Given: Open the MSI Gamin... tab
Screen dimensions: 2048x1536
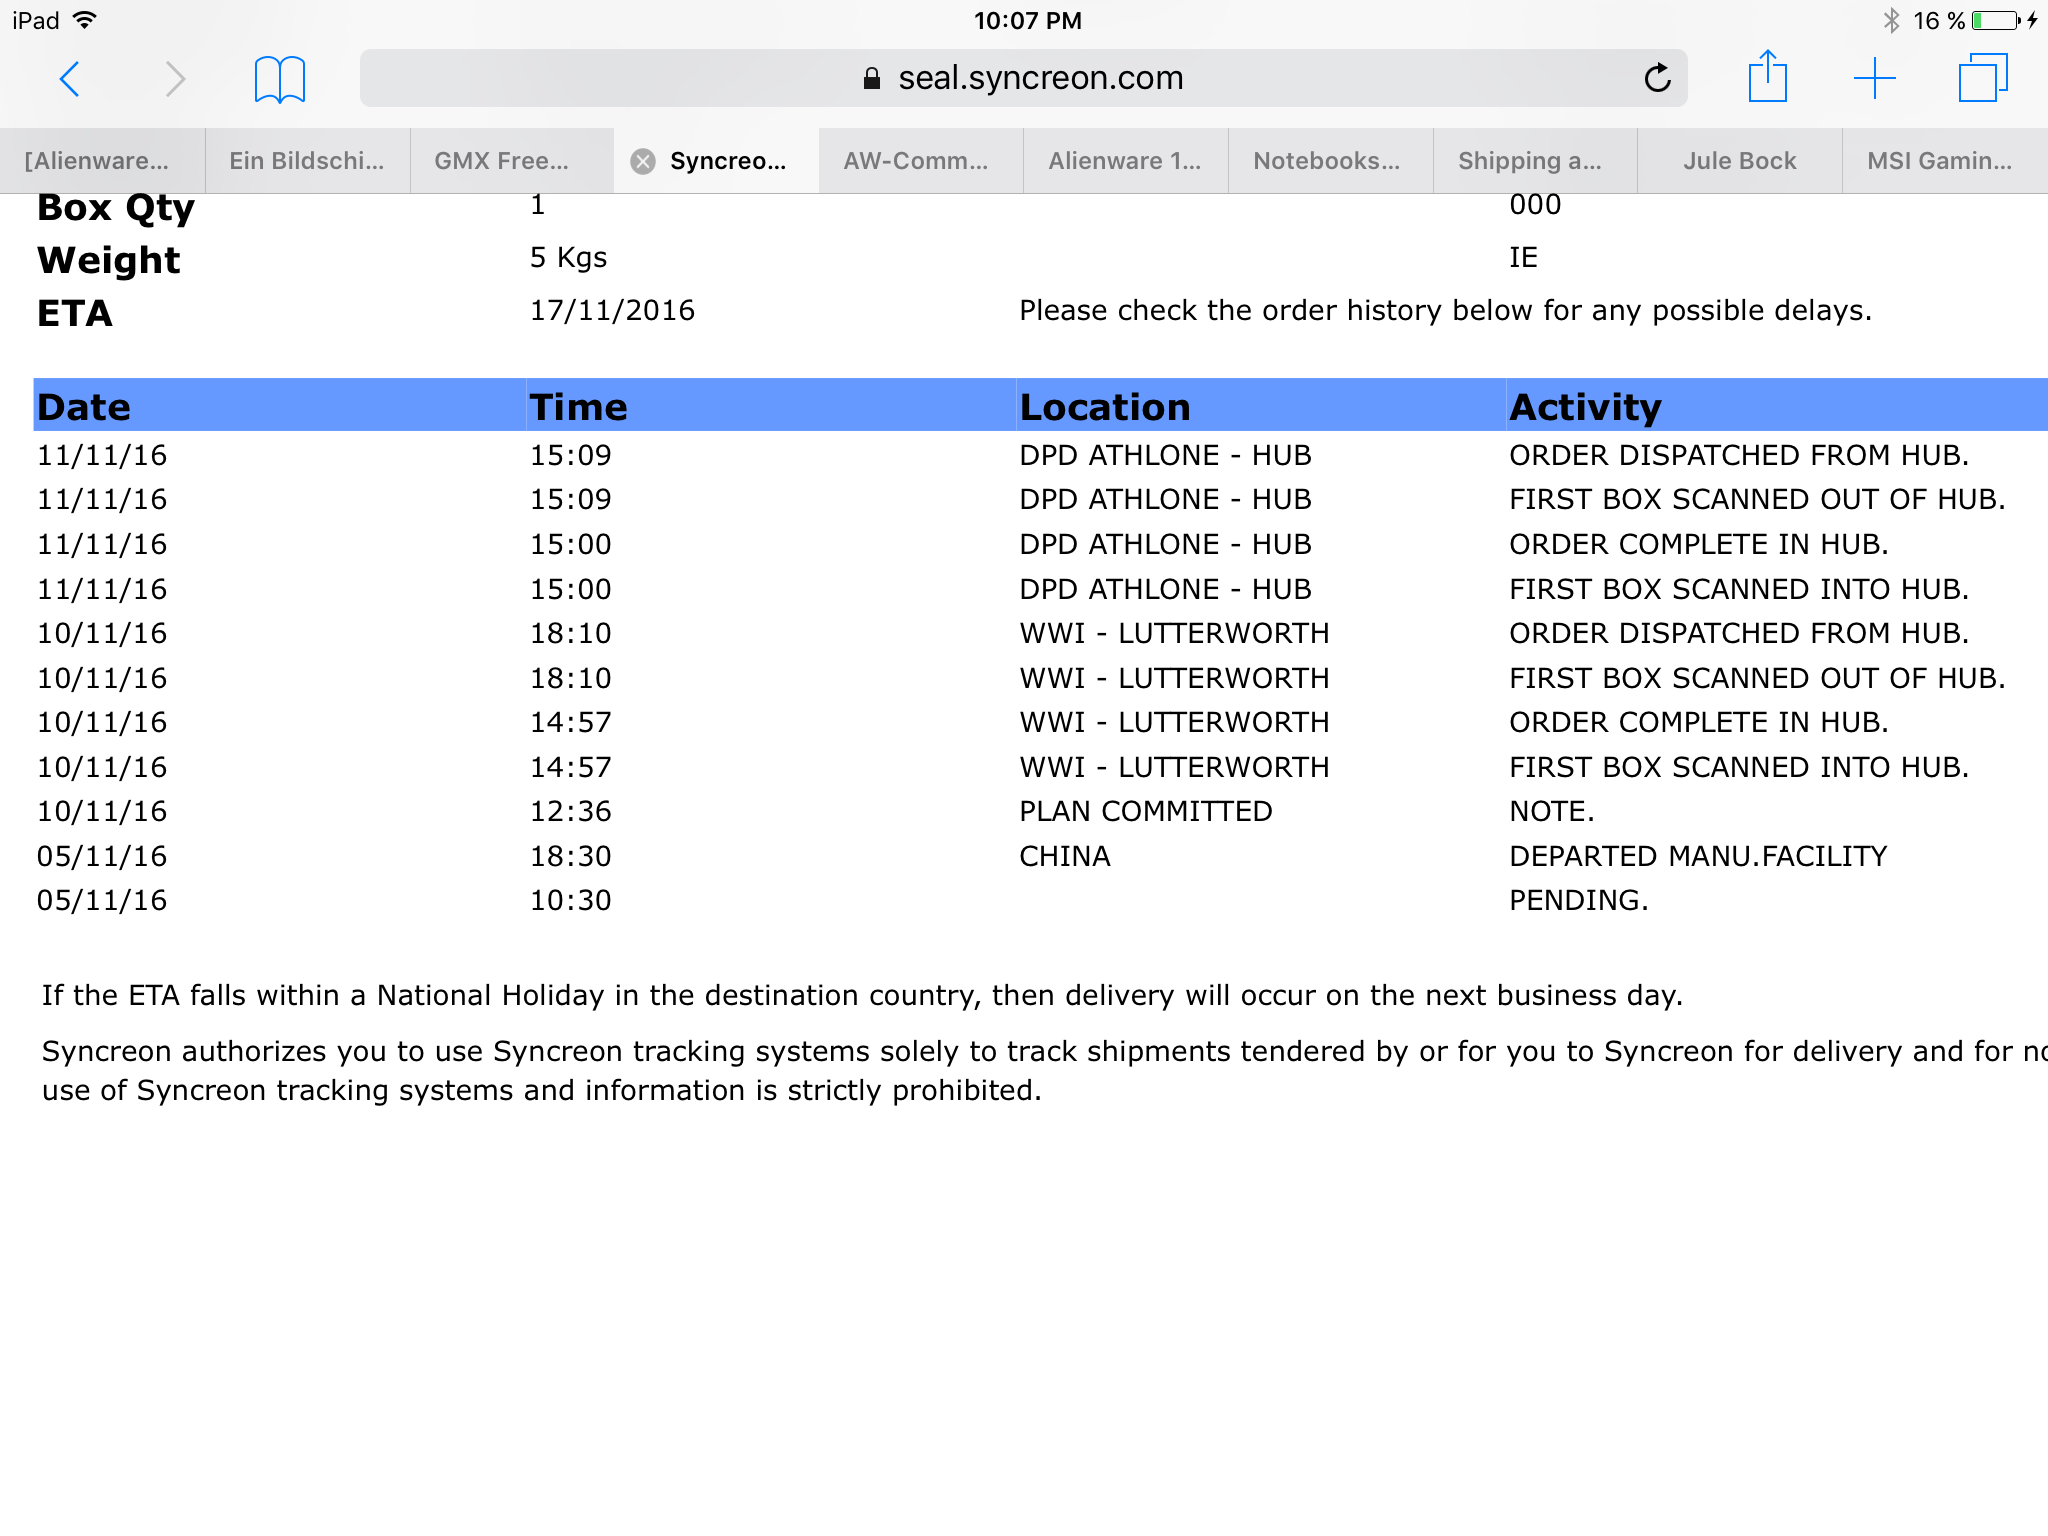Looking at the screenshot, I should [1939, 161].
